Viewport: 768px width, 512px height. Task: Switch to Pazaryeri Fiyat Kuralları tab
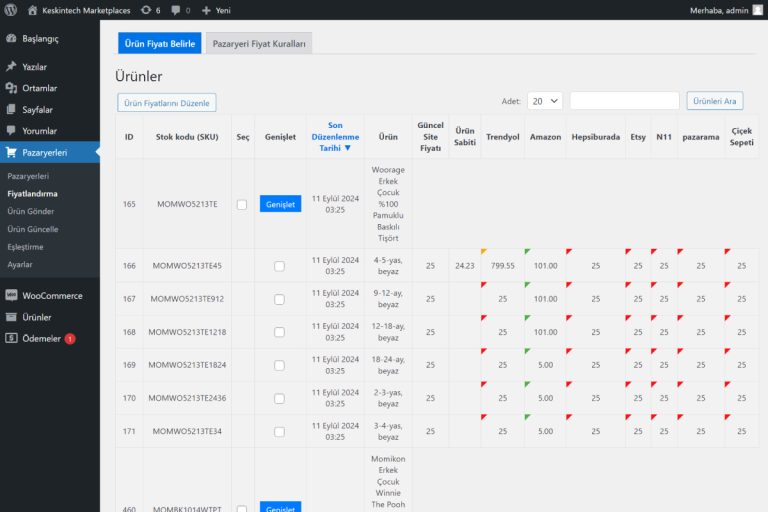pos(260,43)
